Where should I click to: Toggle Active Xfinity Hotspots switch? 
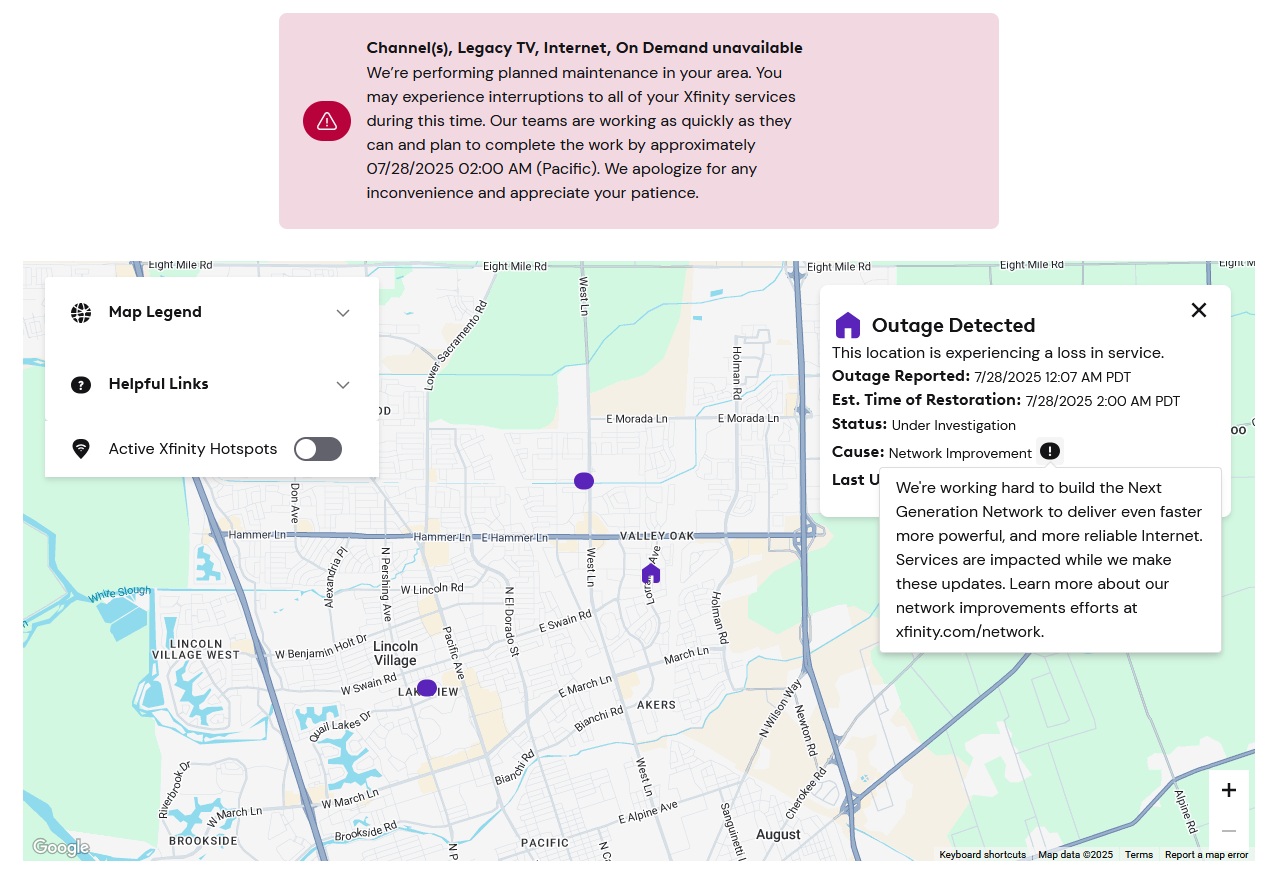(x=318, y=449)
